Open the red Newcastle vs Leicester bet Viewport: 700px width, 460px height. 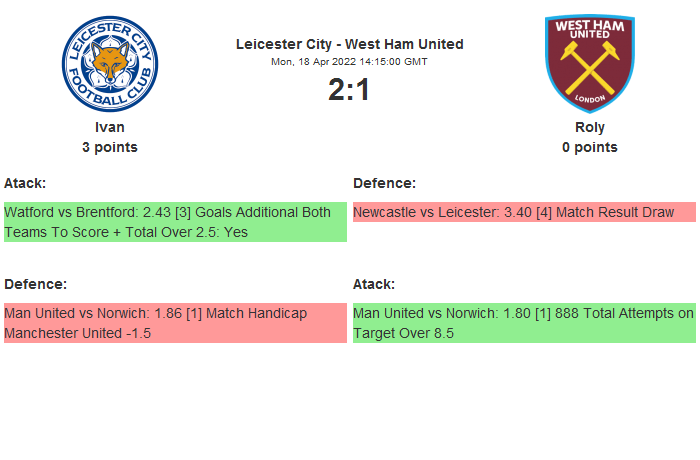(524, 212)
